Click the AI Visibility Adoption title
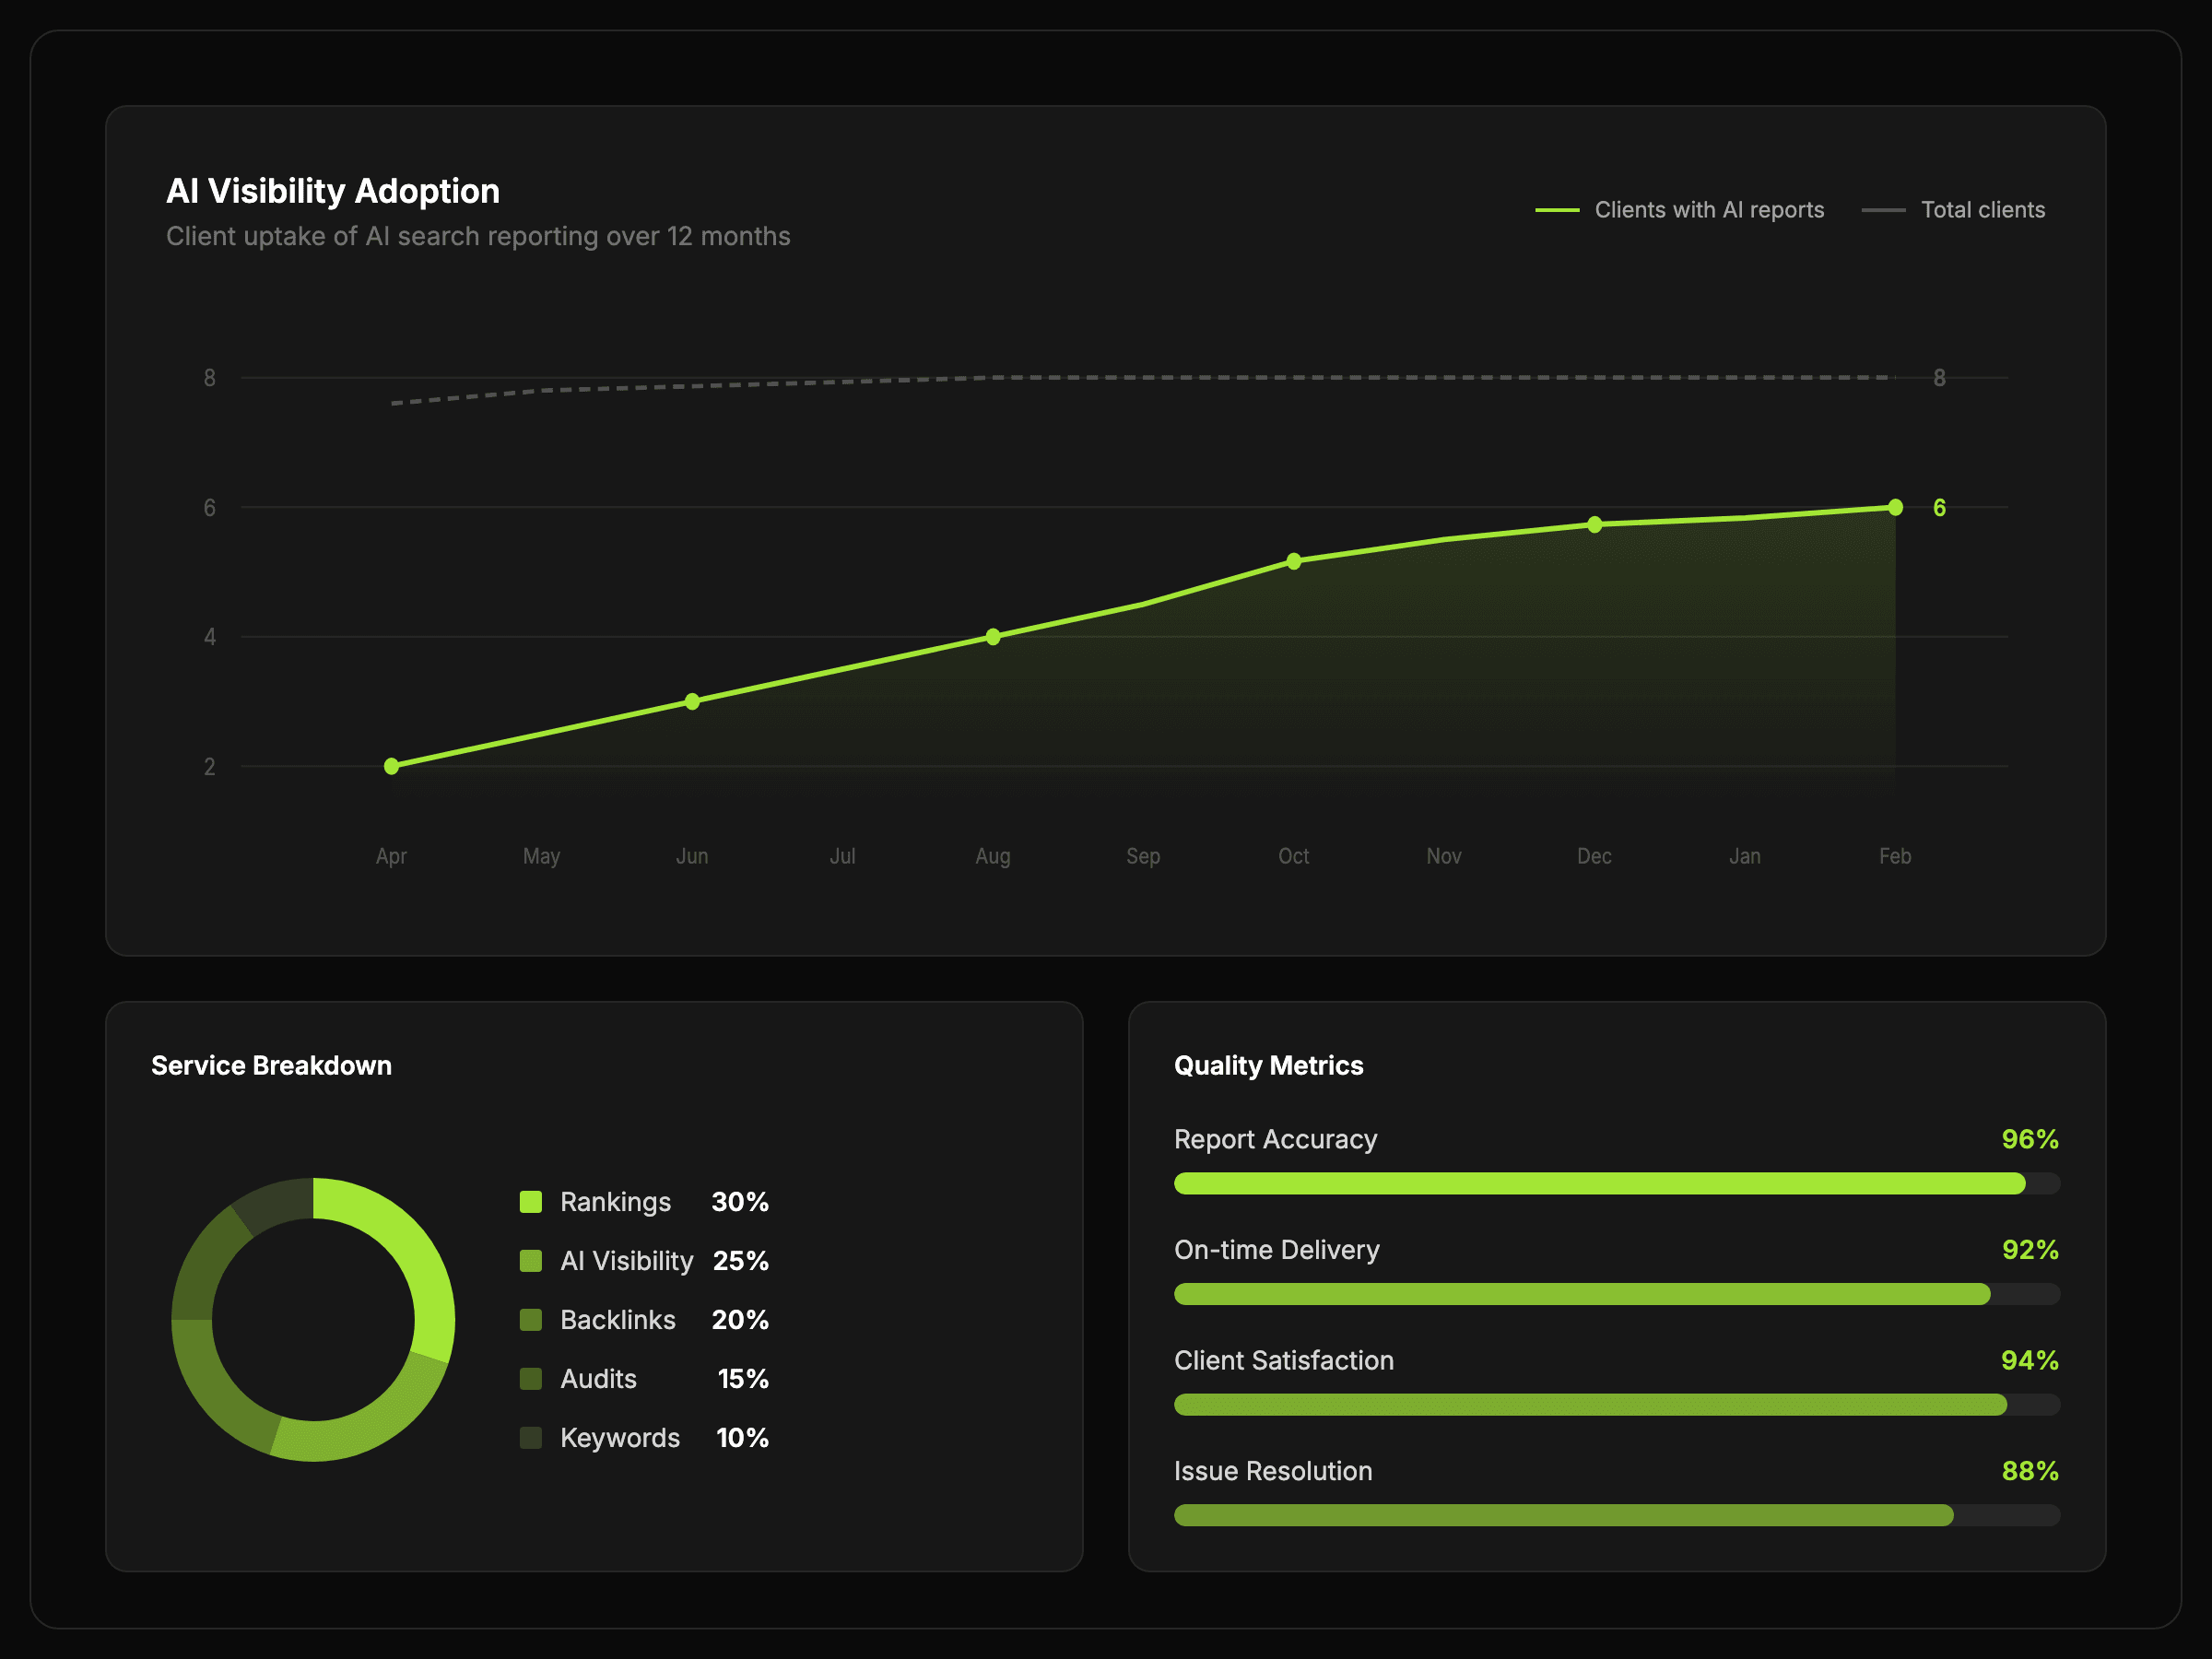Viewport: 2212px width, 1659px height. click(x=333, y=191)
